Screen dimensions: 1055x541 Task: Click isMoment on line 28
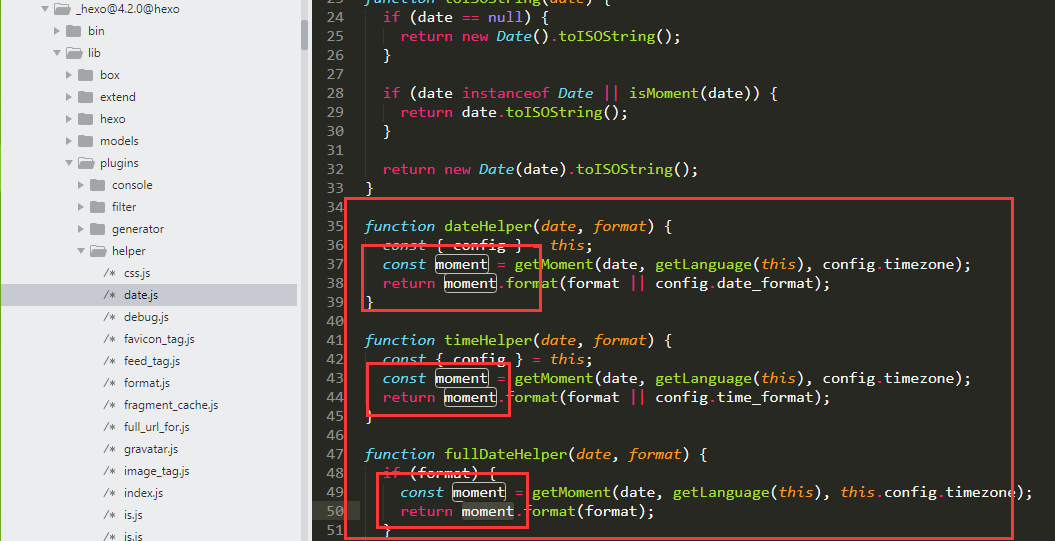(x=663, y=93)
